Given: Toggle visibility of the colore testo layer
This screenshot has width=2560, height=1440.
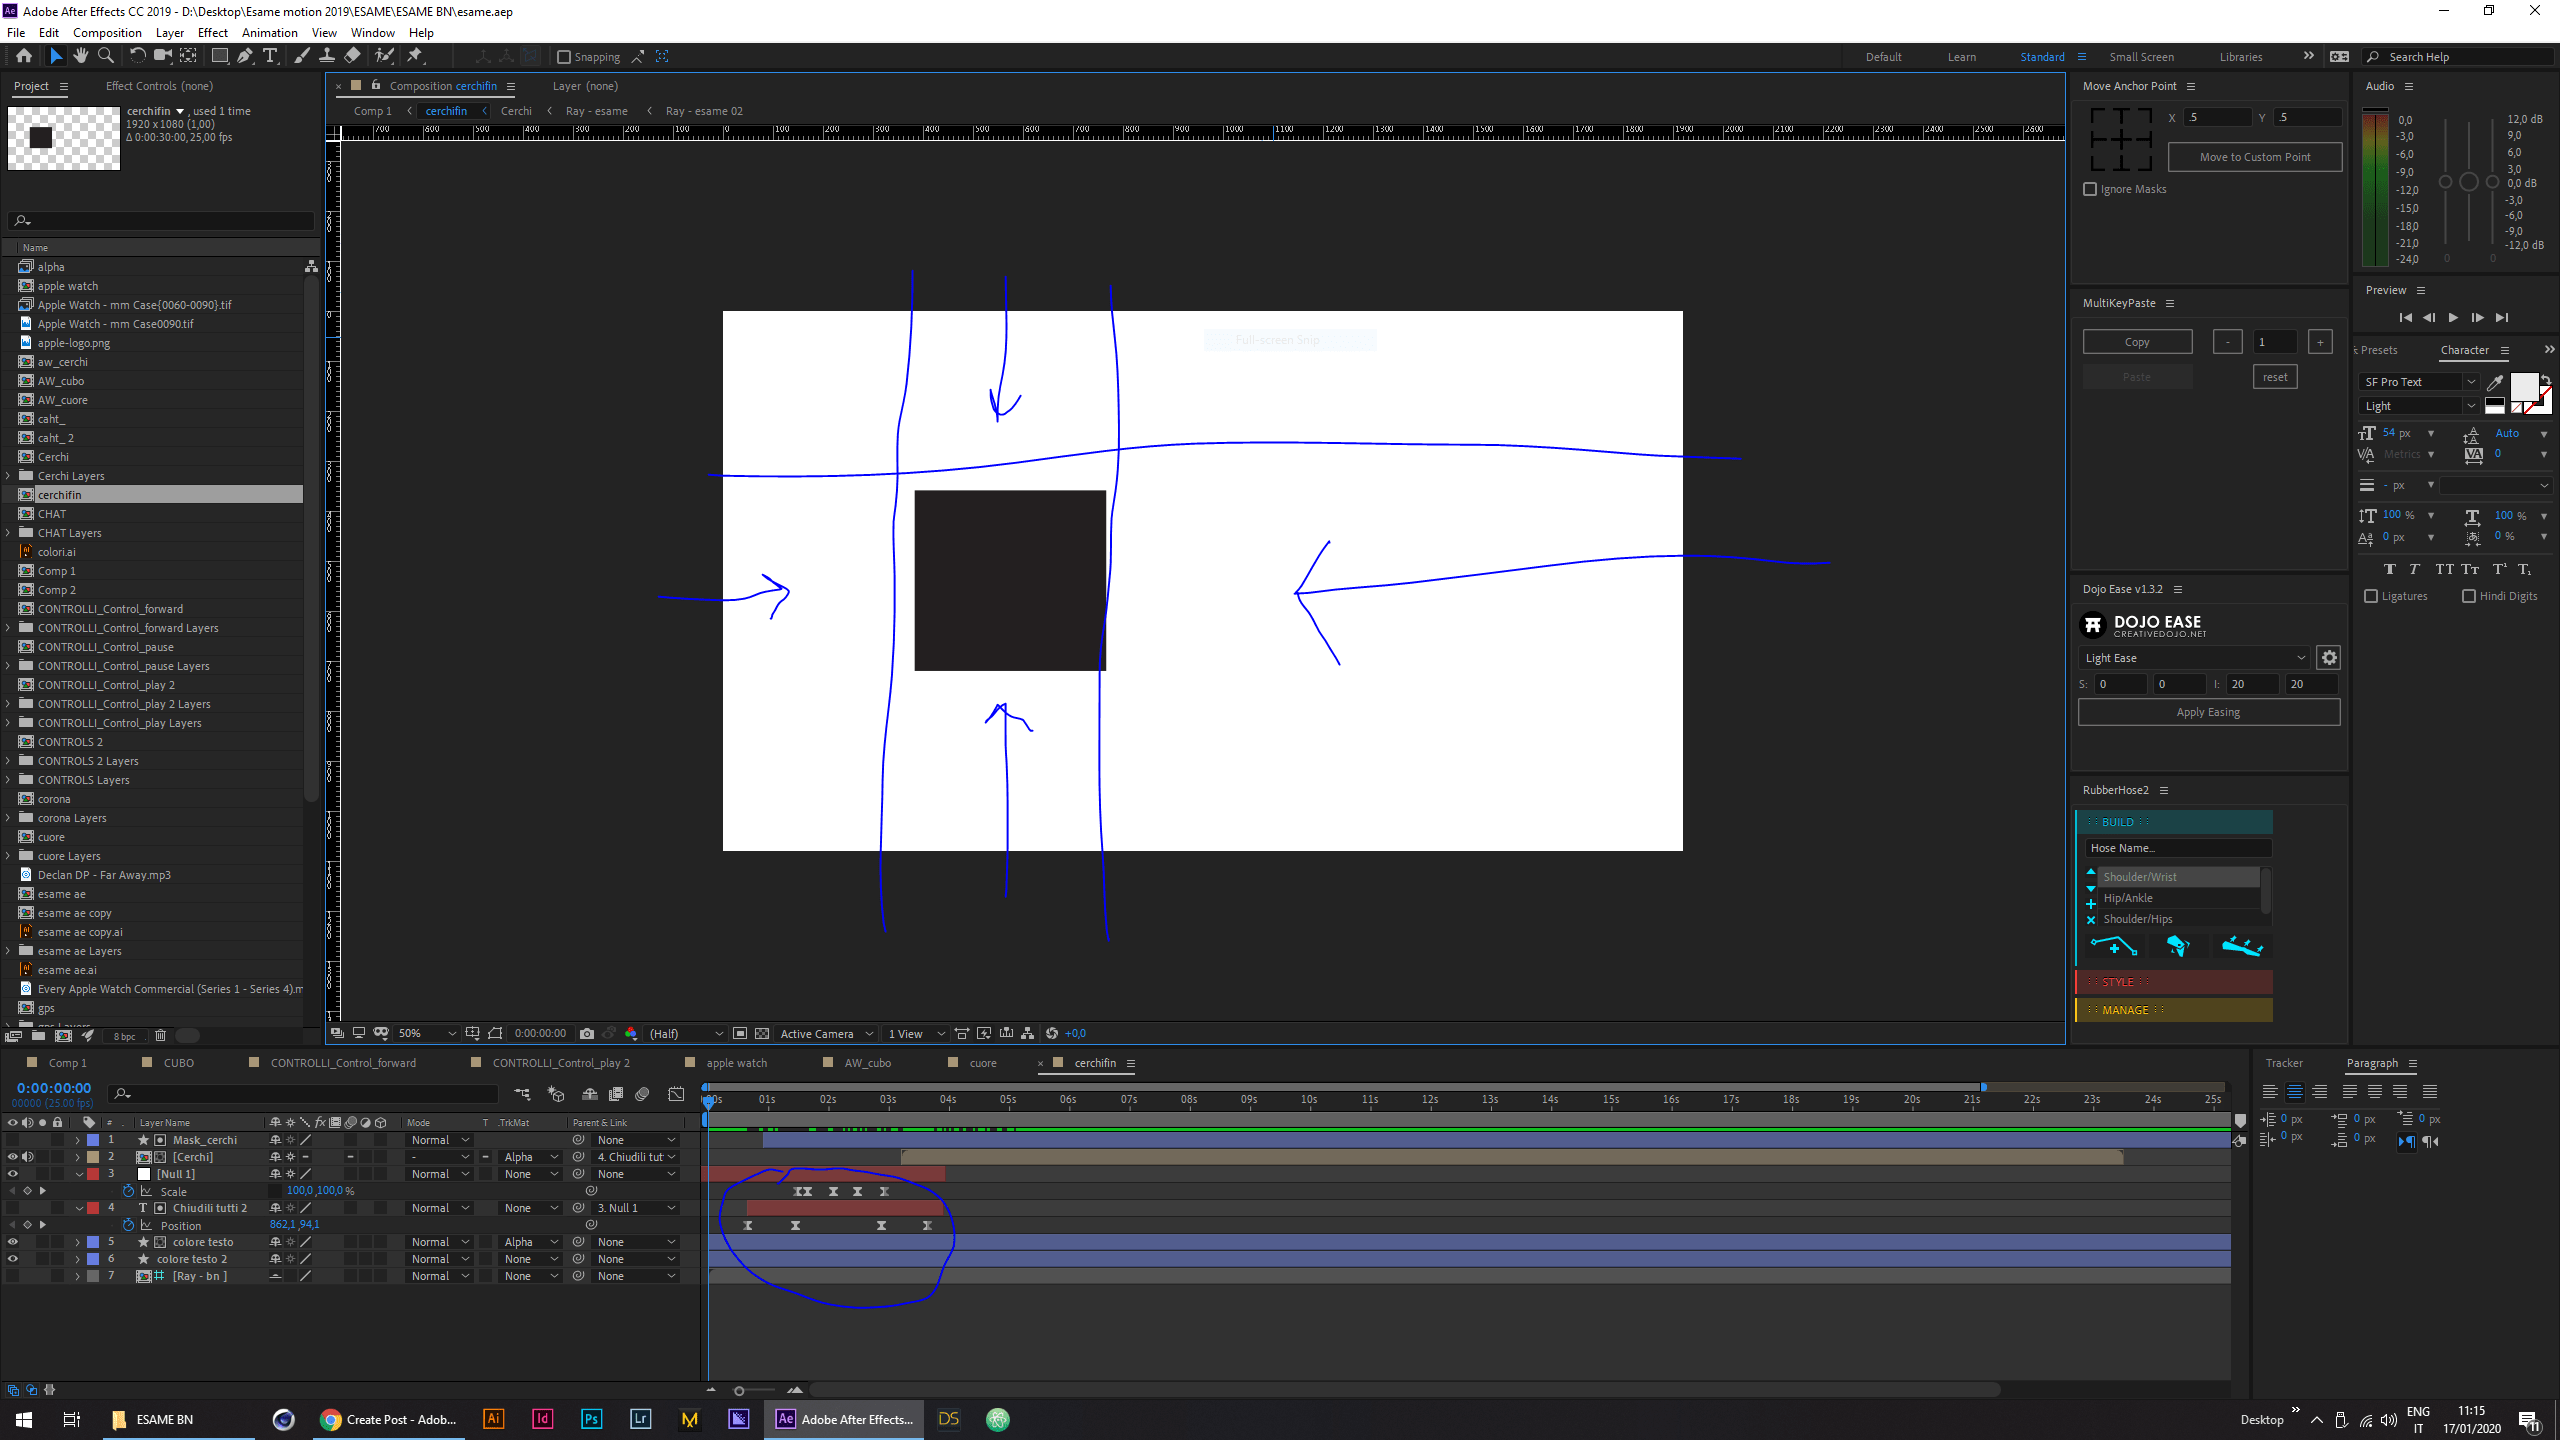Looking at the screenshot, I should [x=13, y=1241].
